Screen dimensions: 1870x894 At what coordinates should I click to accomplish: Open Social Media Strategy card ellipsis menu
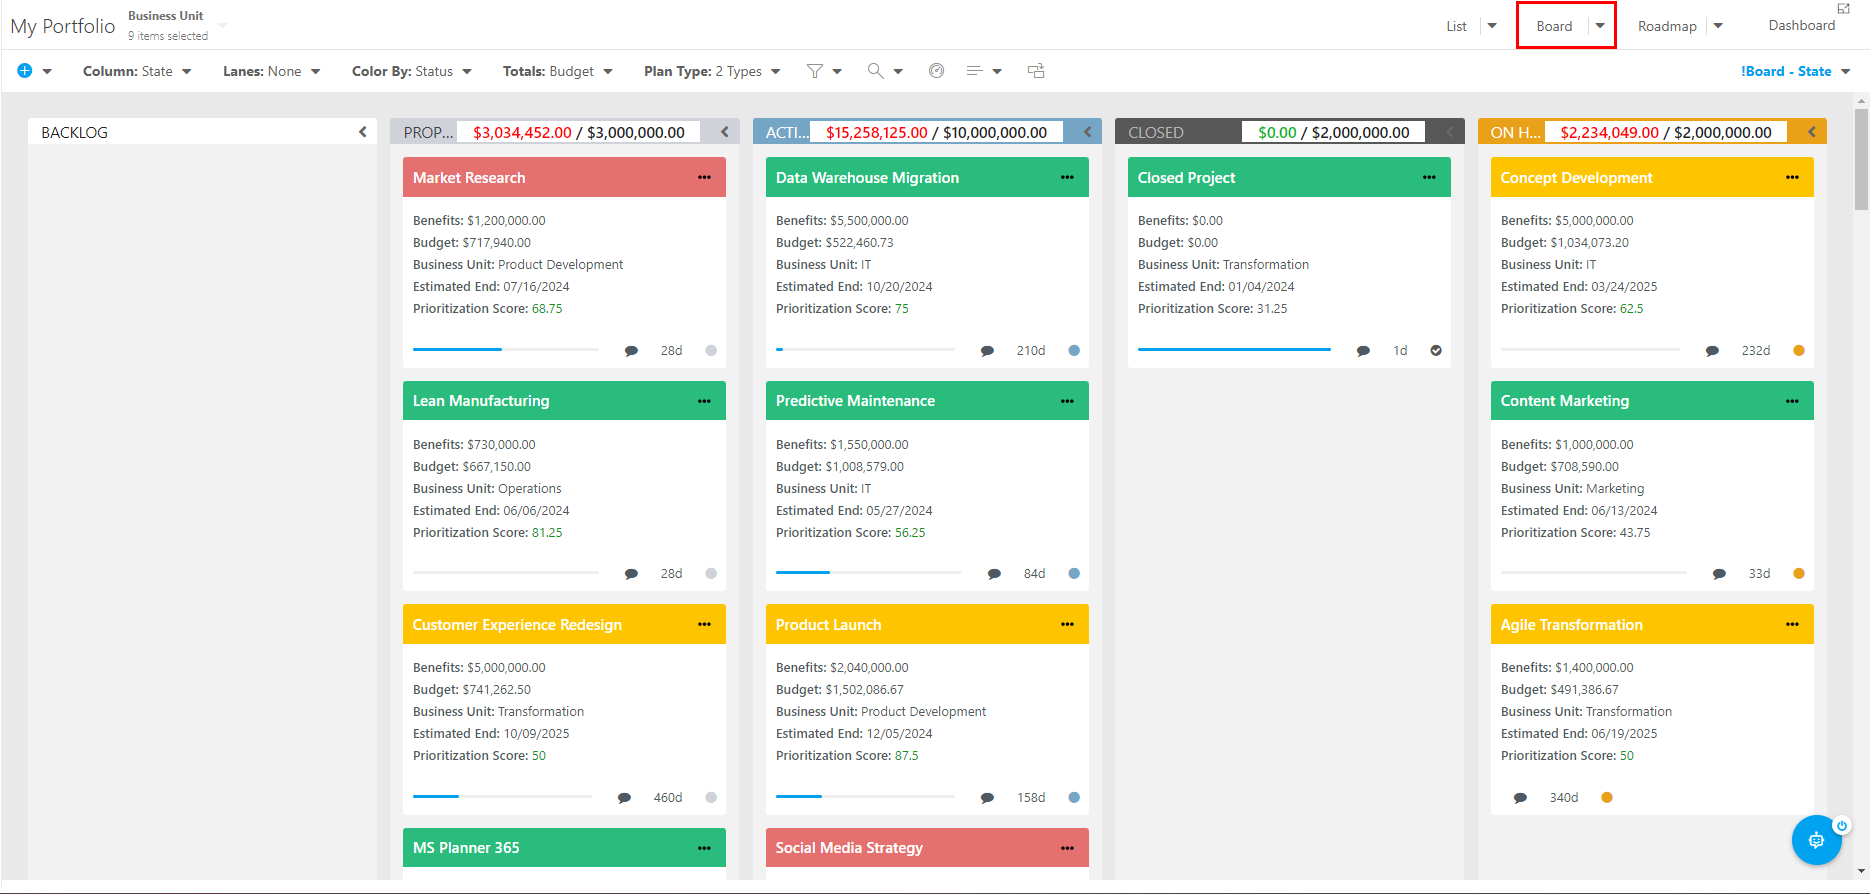coord(1068,848)
